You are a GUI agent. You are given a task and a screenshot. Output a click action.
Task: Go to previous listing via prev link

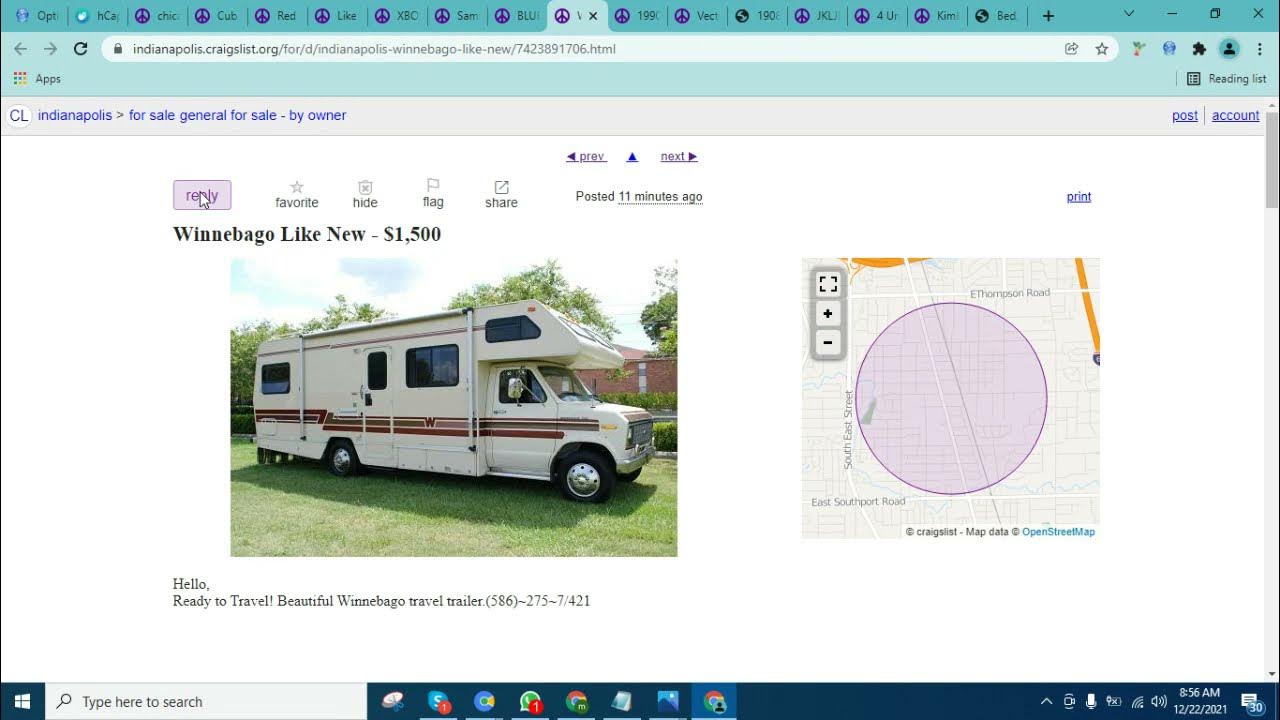pos(586,156)
